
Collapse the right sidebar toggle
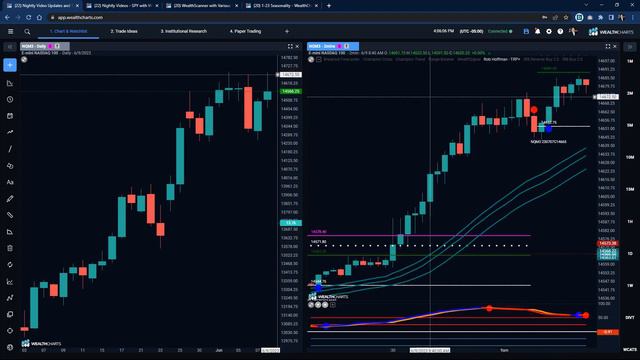pos(630,47)
